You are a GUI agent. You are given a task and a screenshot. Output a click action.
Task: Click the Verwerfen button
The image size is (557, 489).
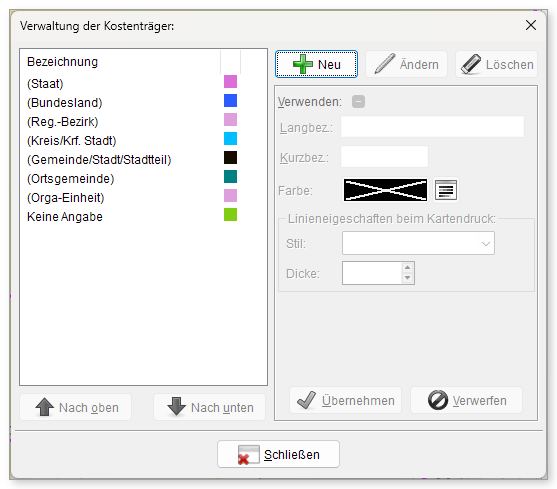(x=466, y=400)
